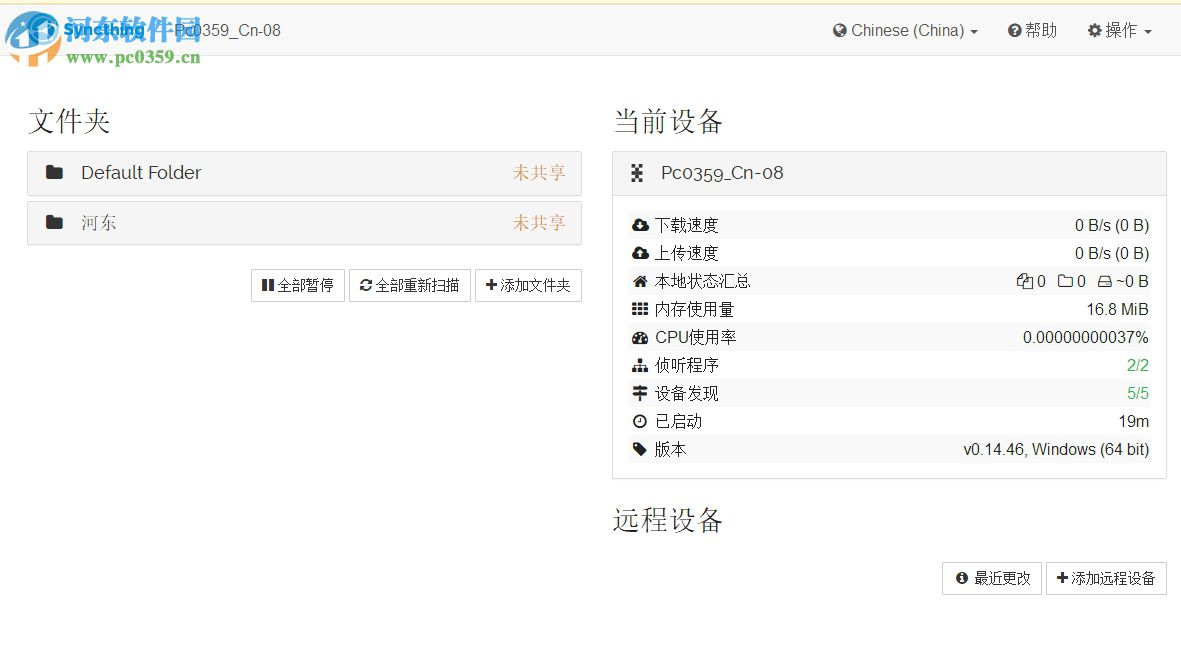Screen dimensions: 1181x652
Task: Collapse the Pc0359_Cn-08 device panel
Action: [x=888, y=173]
